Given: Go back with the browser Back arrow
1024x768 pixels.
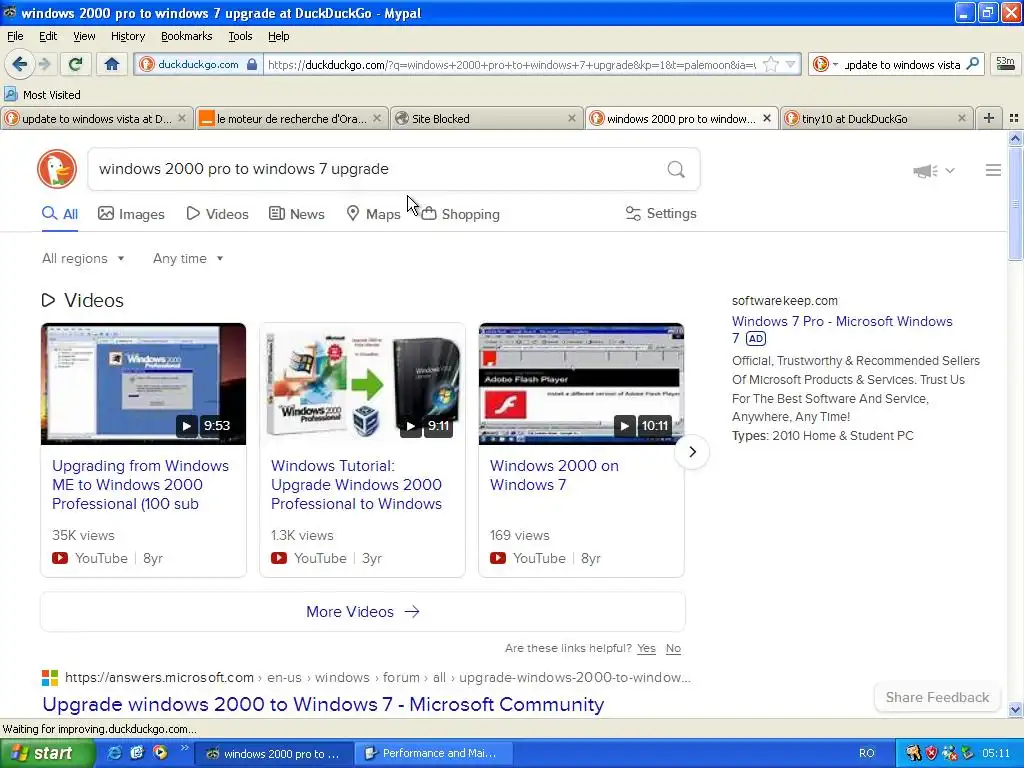Looking at the screenshot, I should [19, 64].
